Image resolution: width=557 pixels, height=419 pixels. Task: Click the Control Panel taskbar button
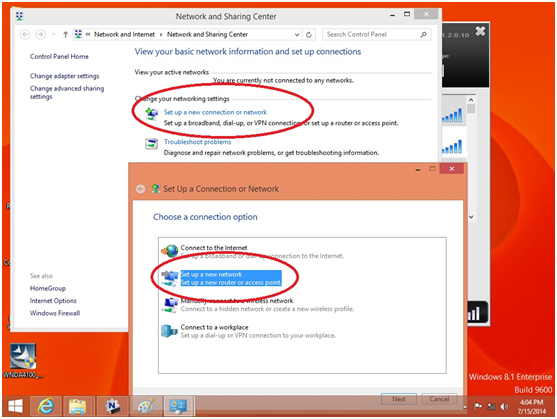[178, 406]
